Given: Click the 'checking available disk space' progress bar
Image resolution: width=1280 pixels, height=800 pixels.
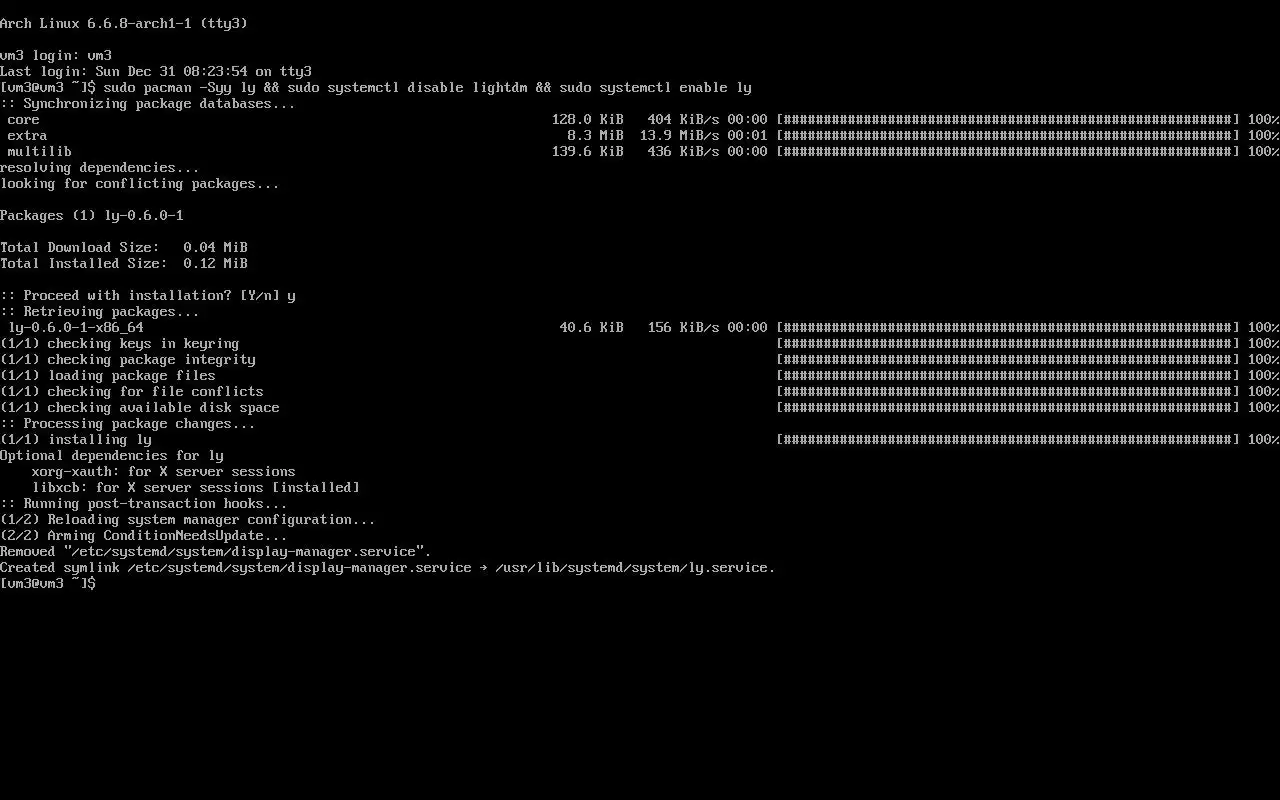Looking at the screenshot, I should (1008, 407).
